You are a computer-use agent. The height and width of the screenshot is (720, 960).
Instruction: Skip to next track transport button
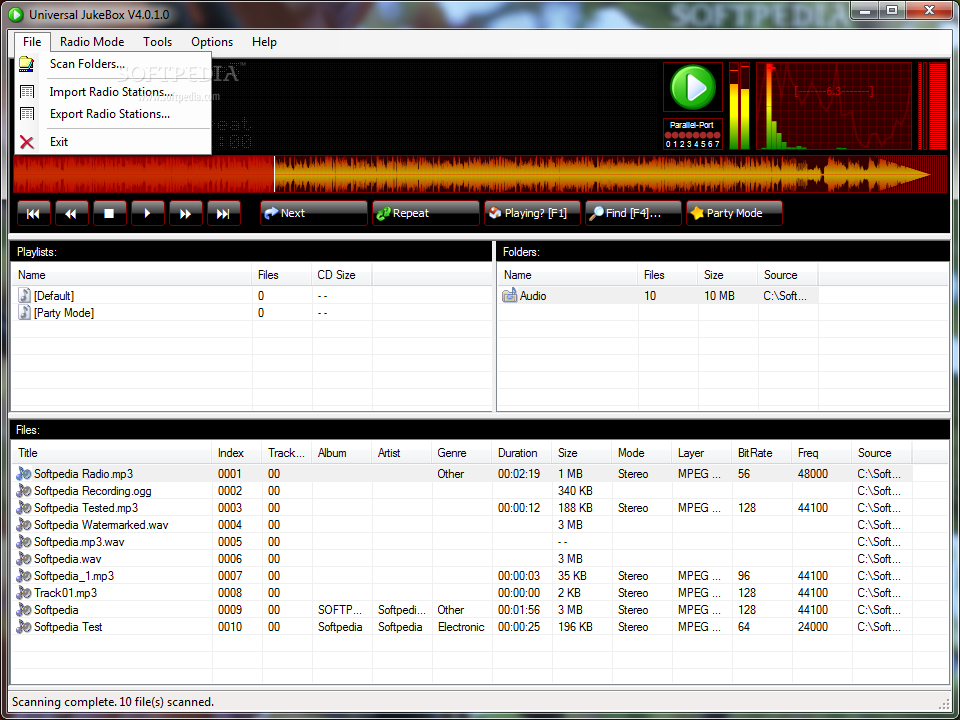pos(223,214)
